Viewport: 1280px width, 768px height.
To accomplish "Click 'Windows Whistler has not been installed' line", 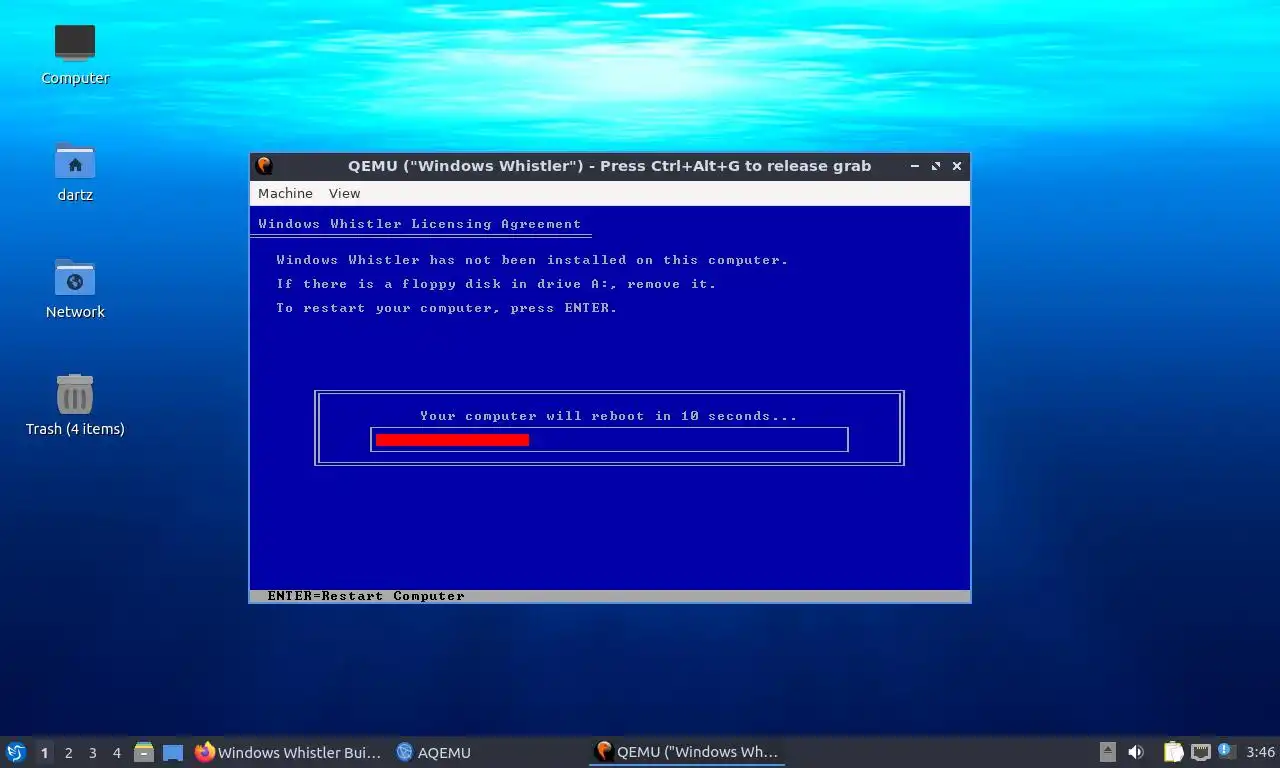I will click(532, 260).
